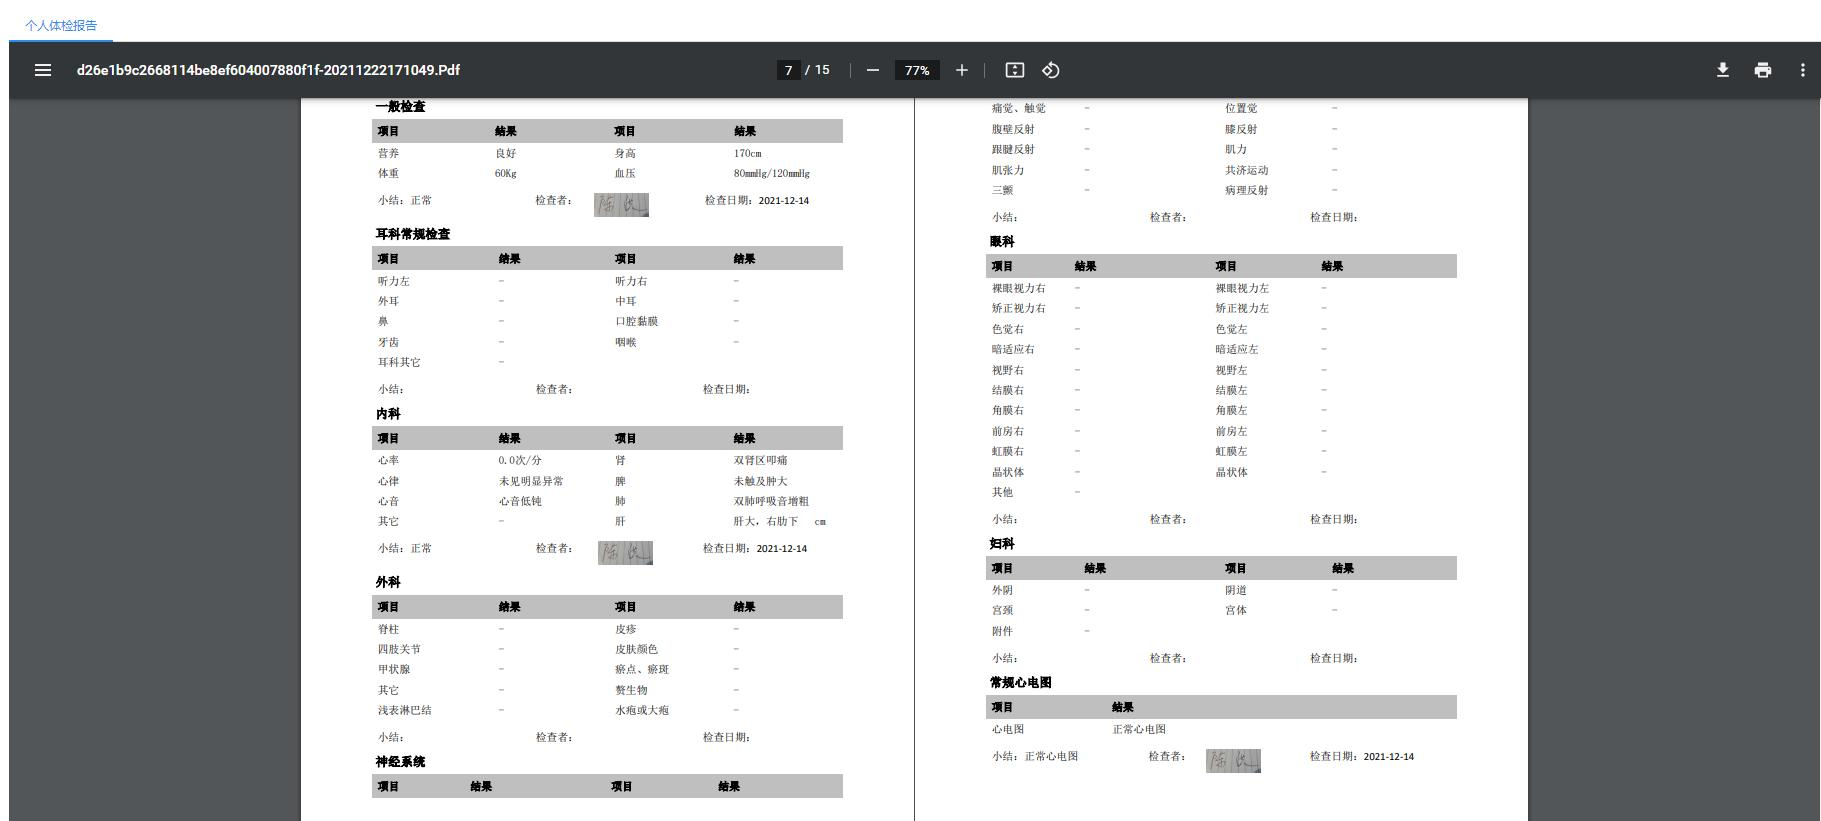
Task: Click the 宫颈 item label
Action: pyautogui.click(x=1002, y=610)
